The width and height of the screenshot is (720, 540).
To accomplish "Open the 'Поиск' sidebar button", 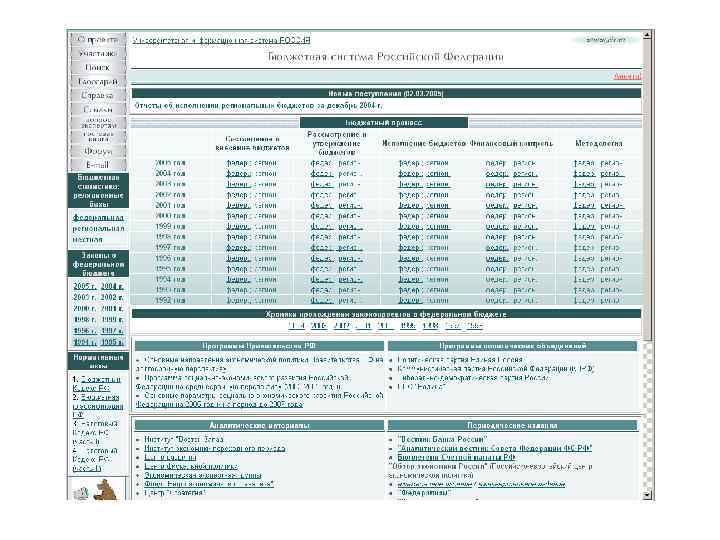I will 98,67.
